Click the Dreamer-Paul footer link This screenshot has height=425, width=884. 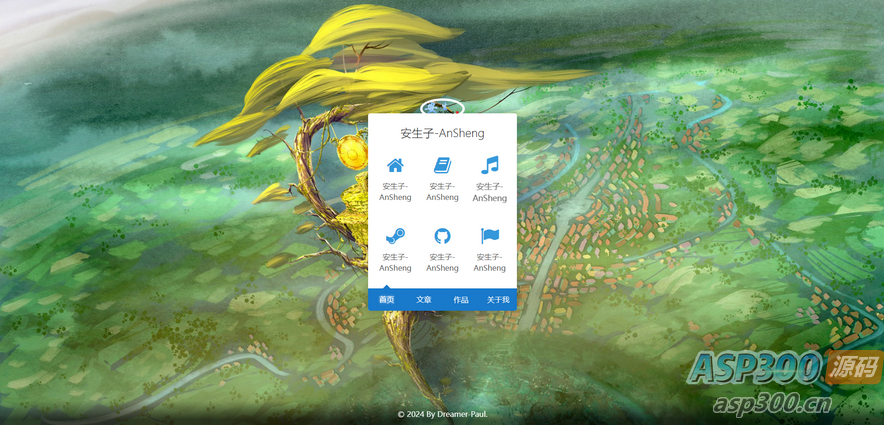(462, 414)
